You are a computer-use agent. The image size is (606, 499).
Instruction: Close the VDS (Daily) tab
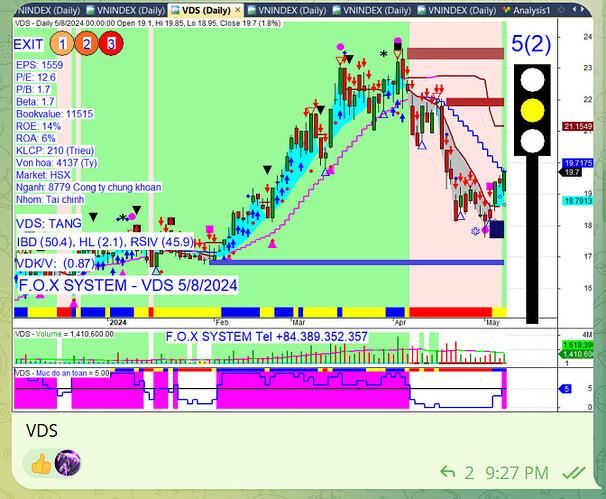click(x=238, y=10)
